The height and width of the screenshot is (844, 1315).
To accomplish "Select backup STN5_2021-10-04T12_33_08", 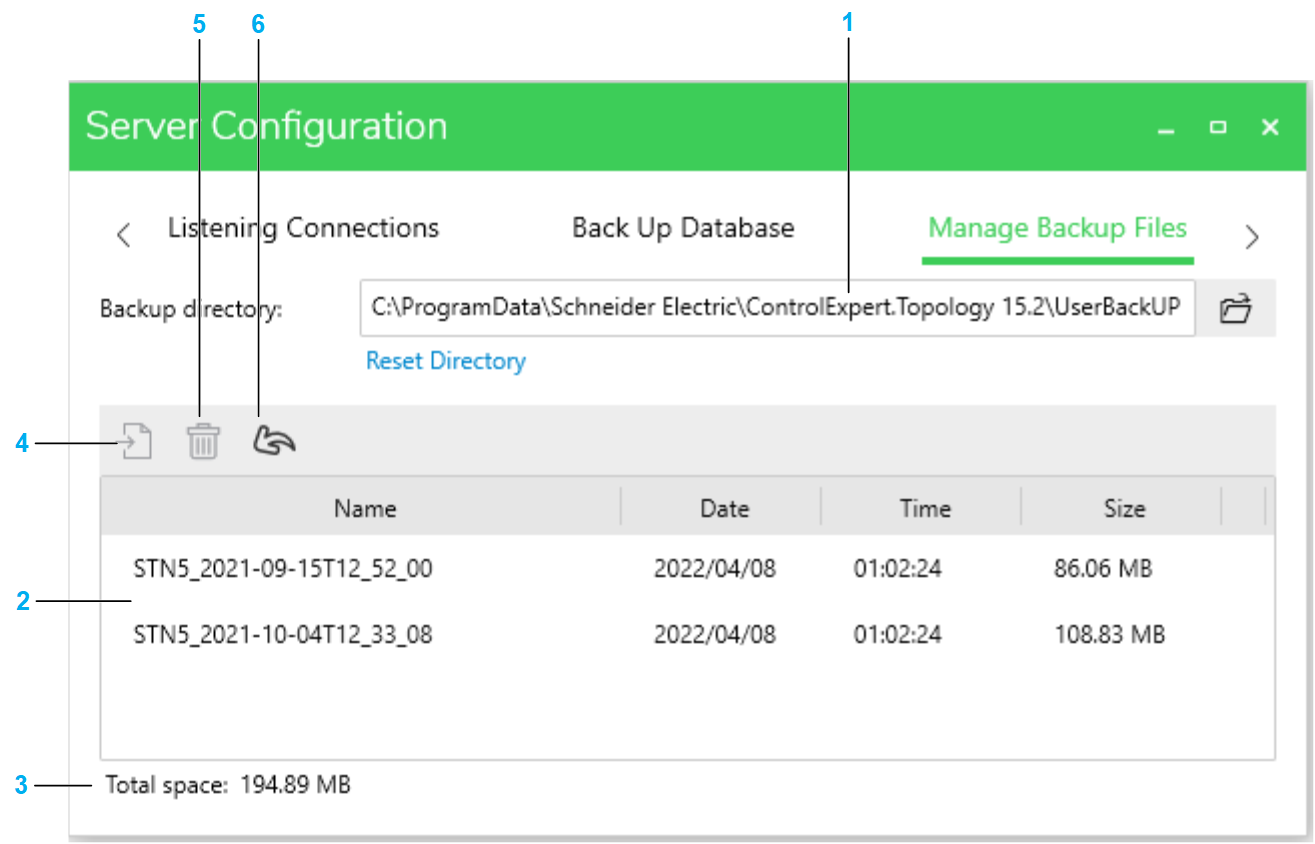I will click(x=283, y=634).
